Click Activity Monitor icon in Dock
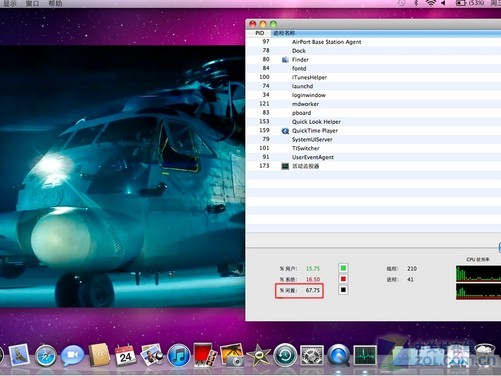The width and height of the screenshot is (501, 376). [x=365, y=356]
